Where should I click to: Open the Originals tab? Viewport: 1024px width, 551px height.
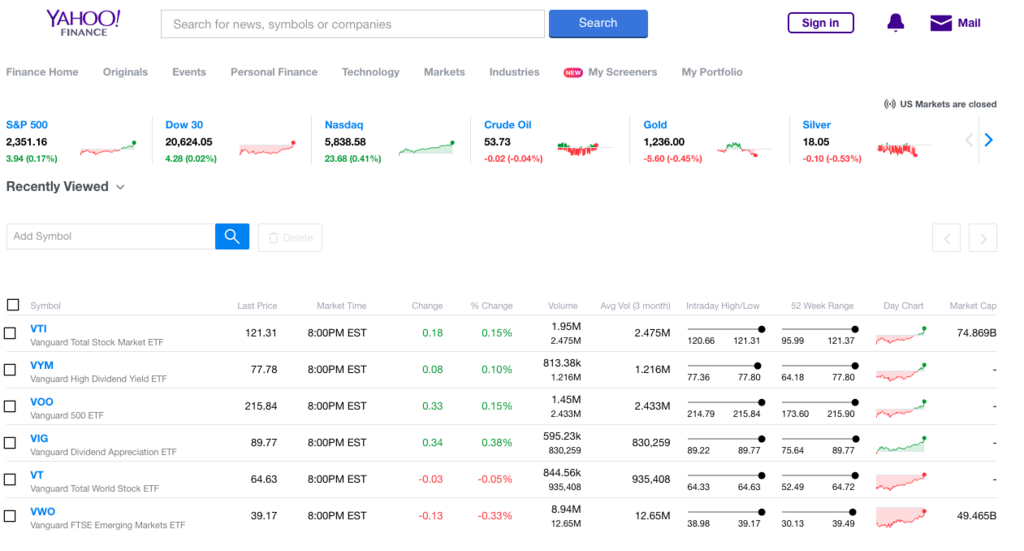pos(125,72)
